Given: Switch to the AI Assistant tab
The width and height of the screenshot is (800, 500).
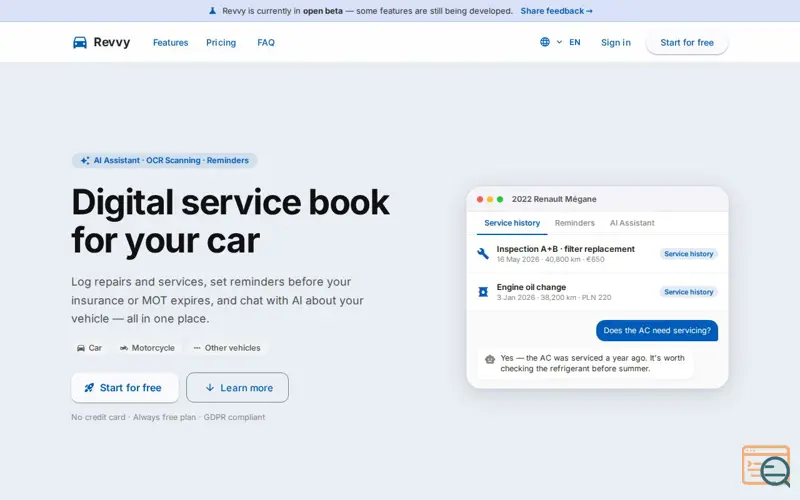Looking at the screenshot, I should tap(632, 223).
